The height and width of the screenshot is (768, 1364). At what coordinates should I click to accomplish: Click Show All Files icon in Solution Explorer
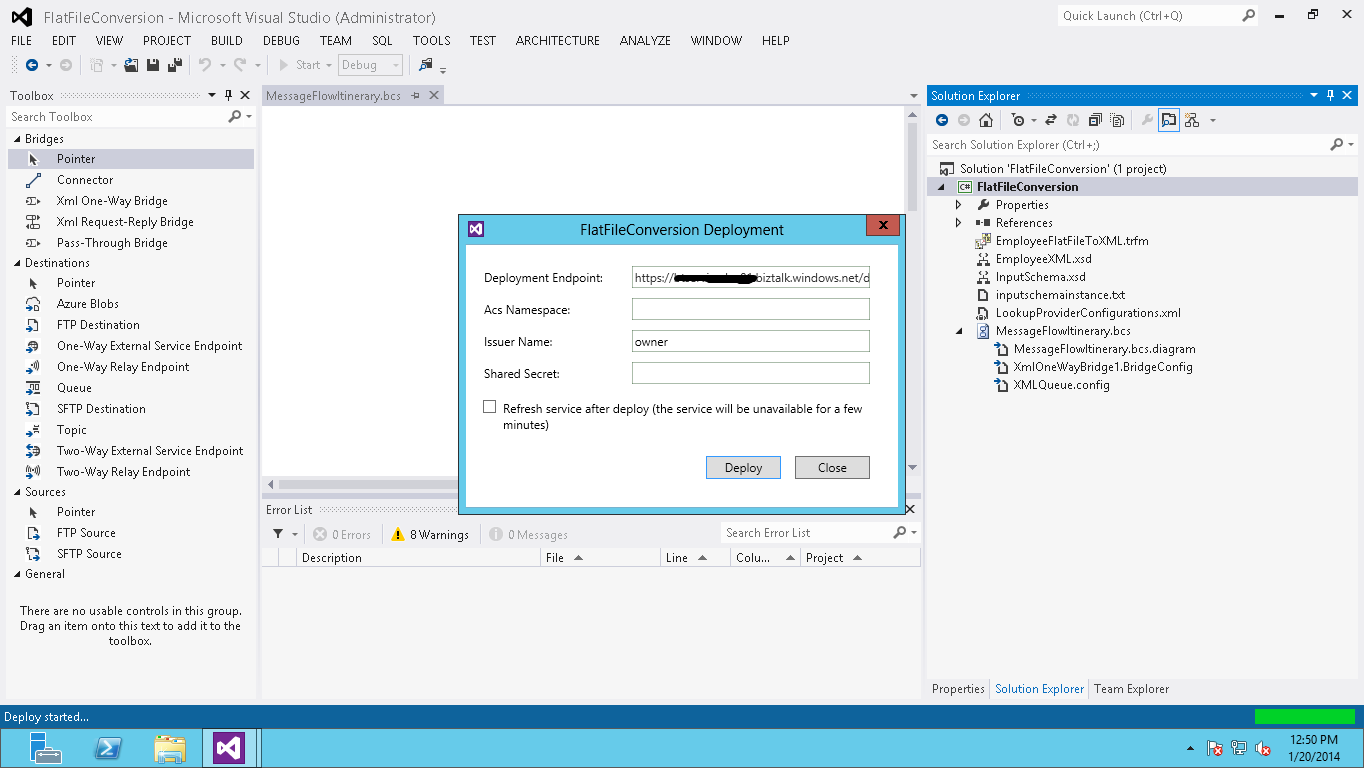click(x=1117, y=120)
